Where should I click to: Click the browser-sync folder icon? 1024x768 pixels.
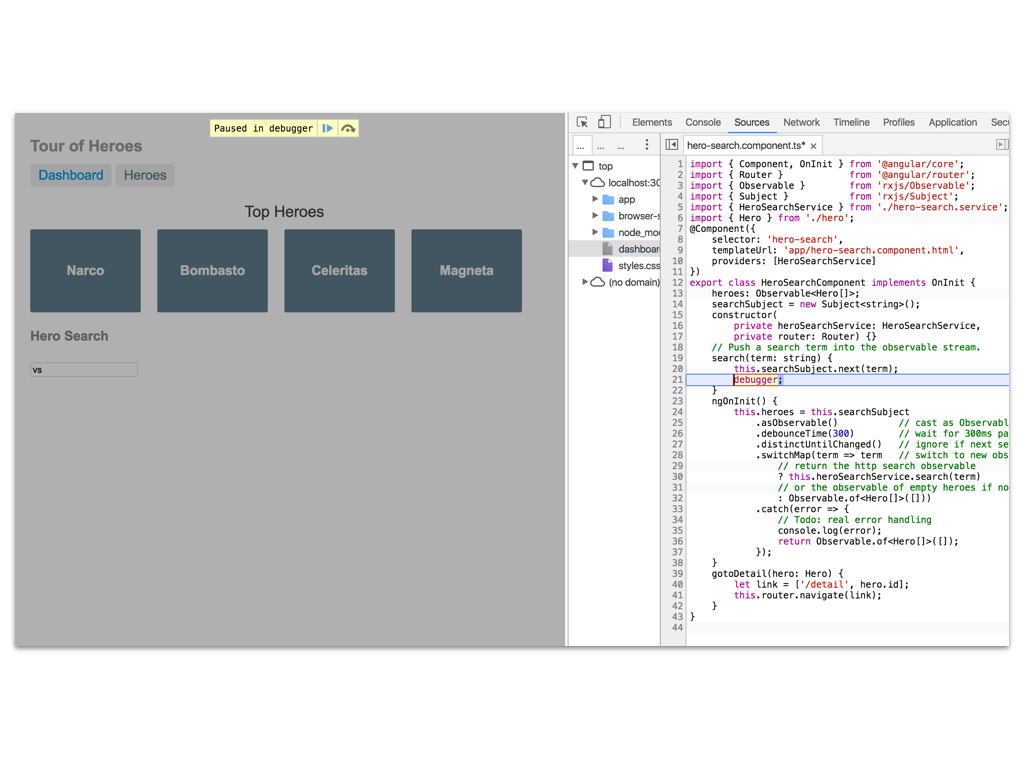point(608,216)
